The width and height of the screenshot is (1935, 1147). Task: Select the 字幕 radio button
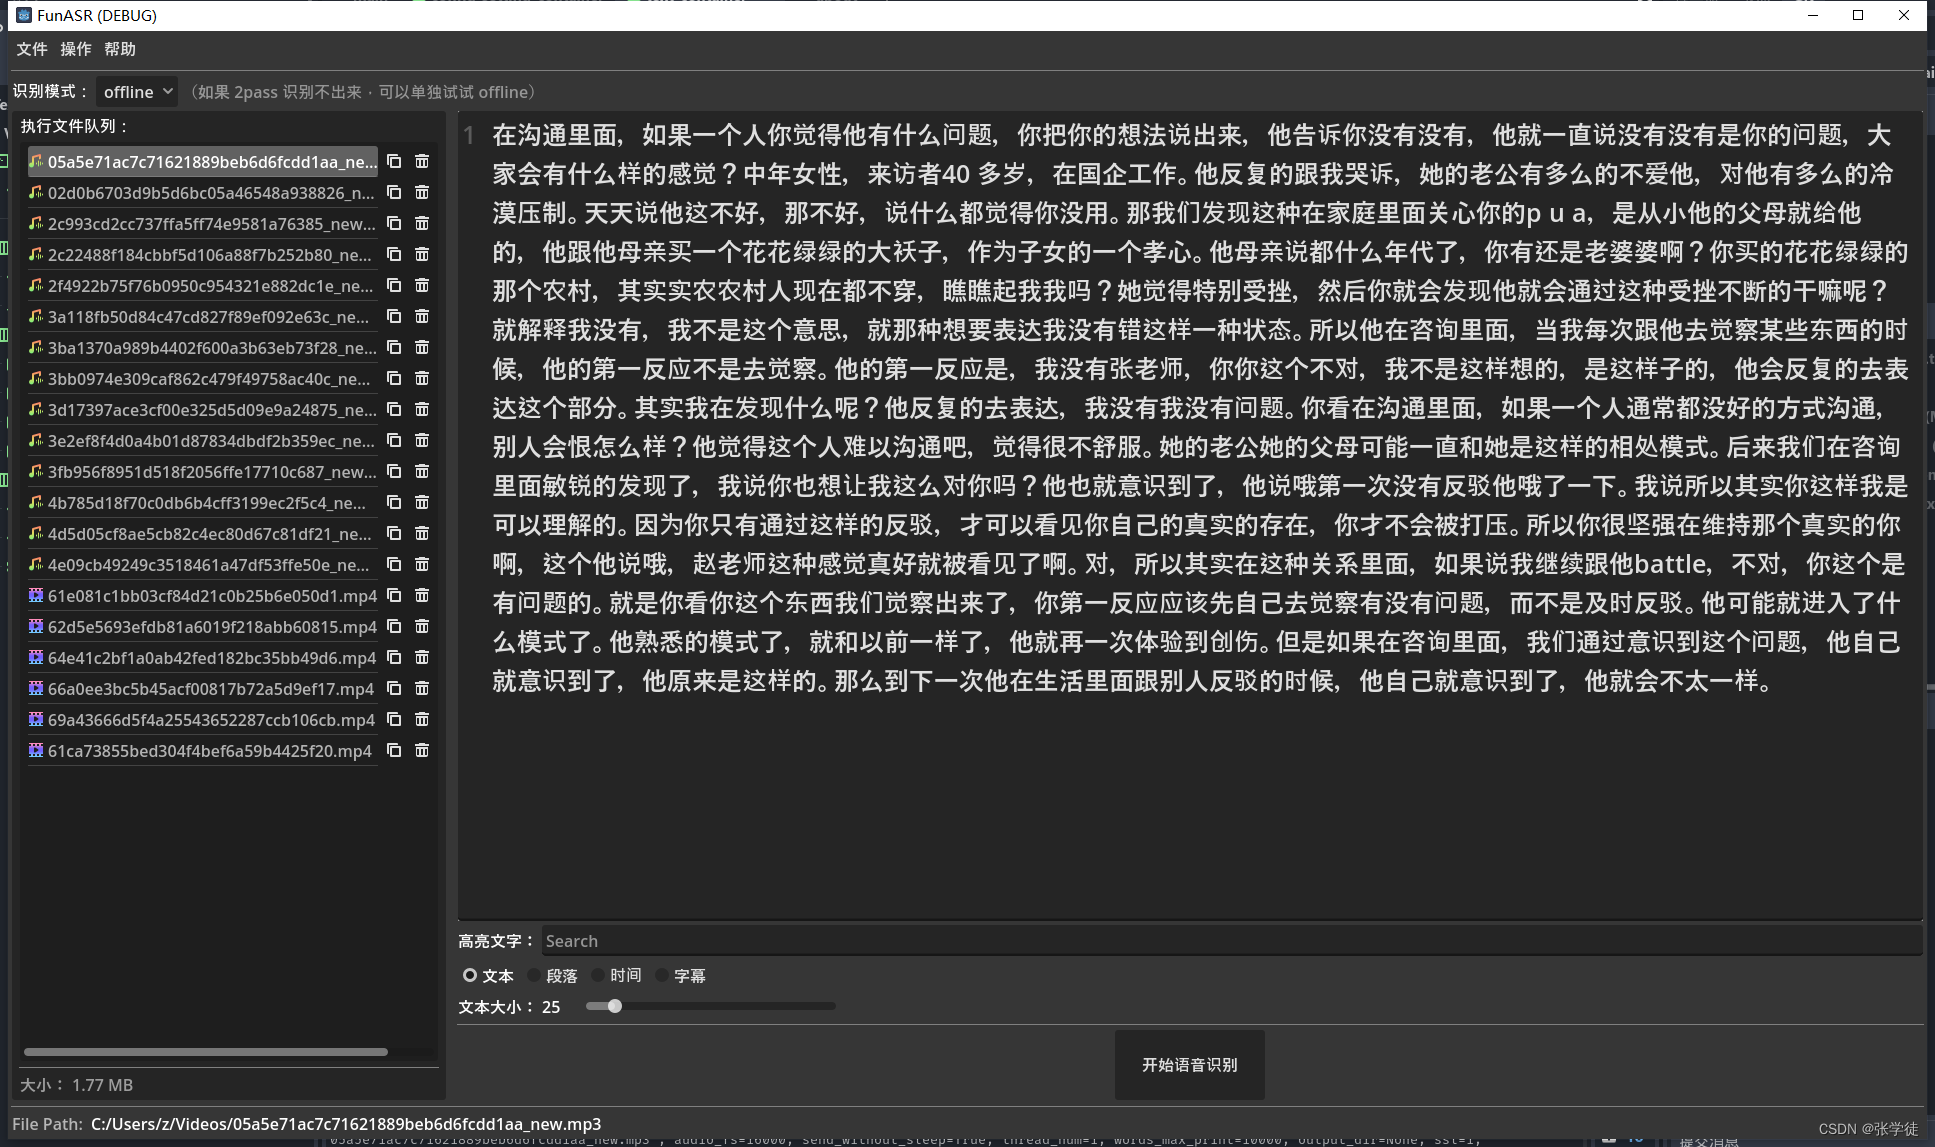[664, 975]
